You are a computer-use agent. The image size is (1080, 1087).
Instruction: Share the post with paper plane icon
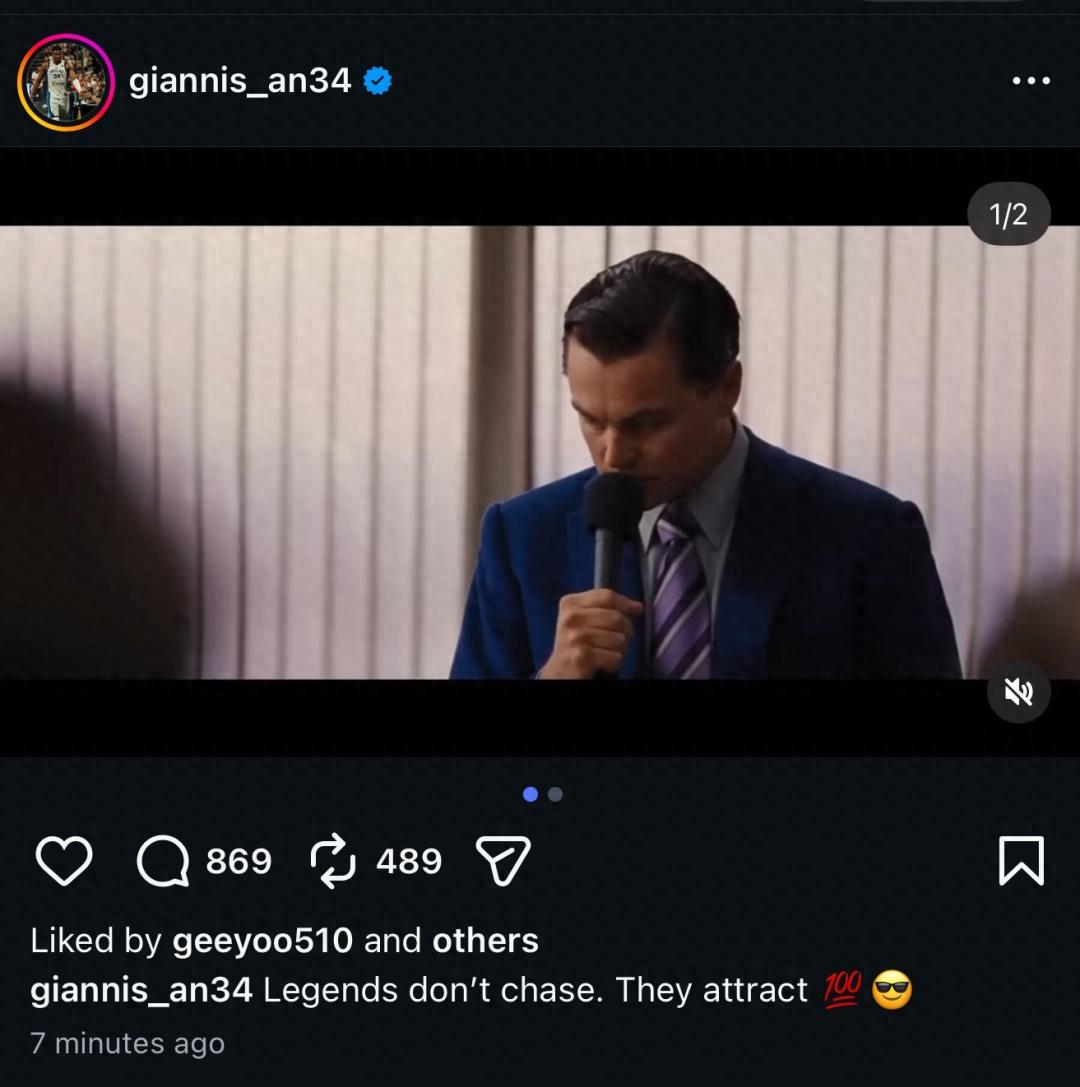(x=503, y=861)
